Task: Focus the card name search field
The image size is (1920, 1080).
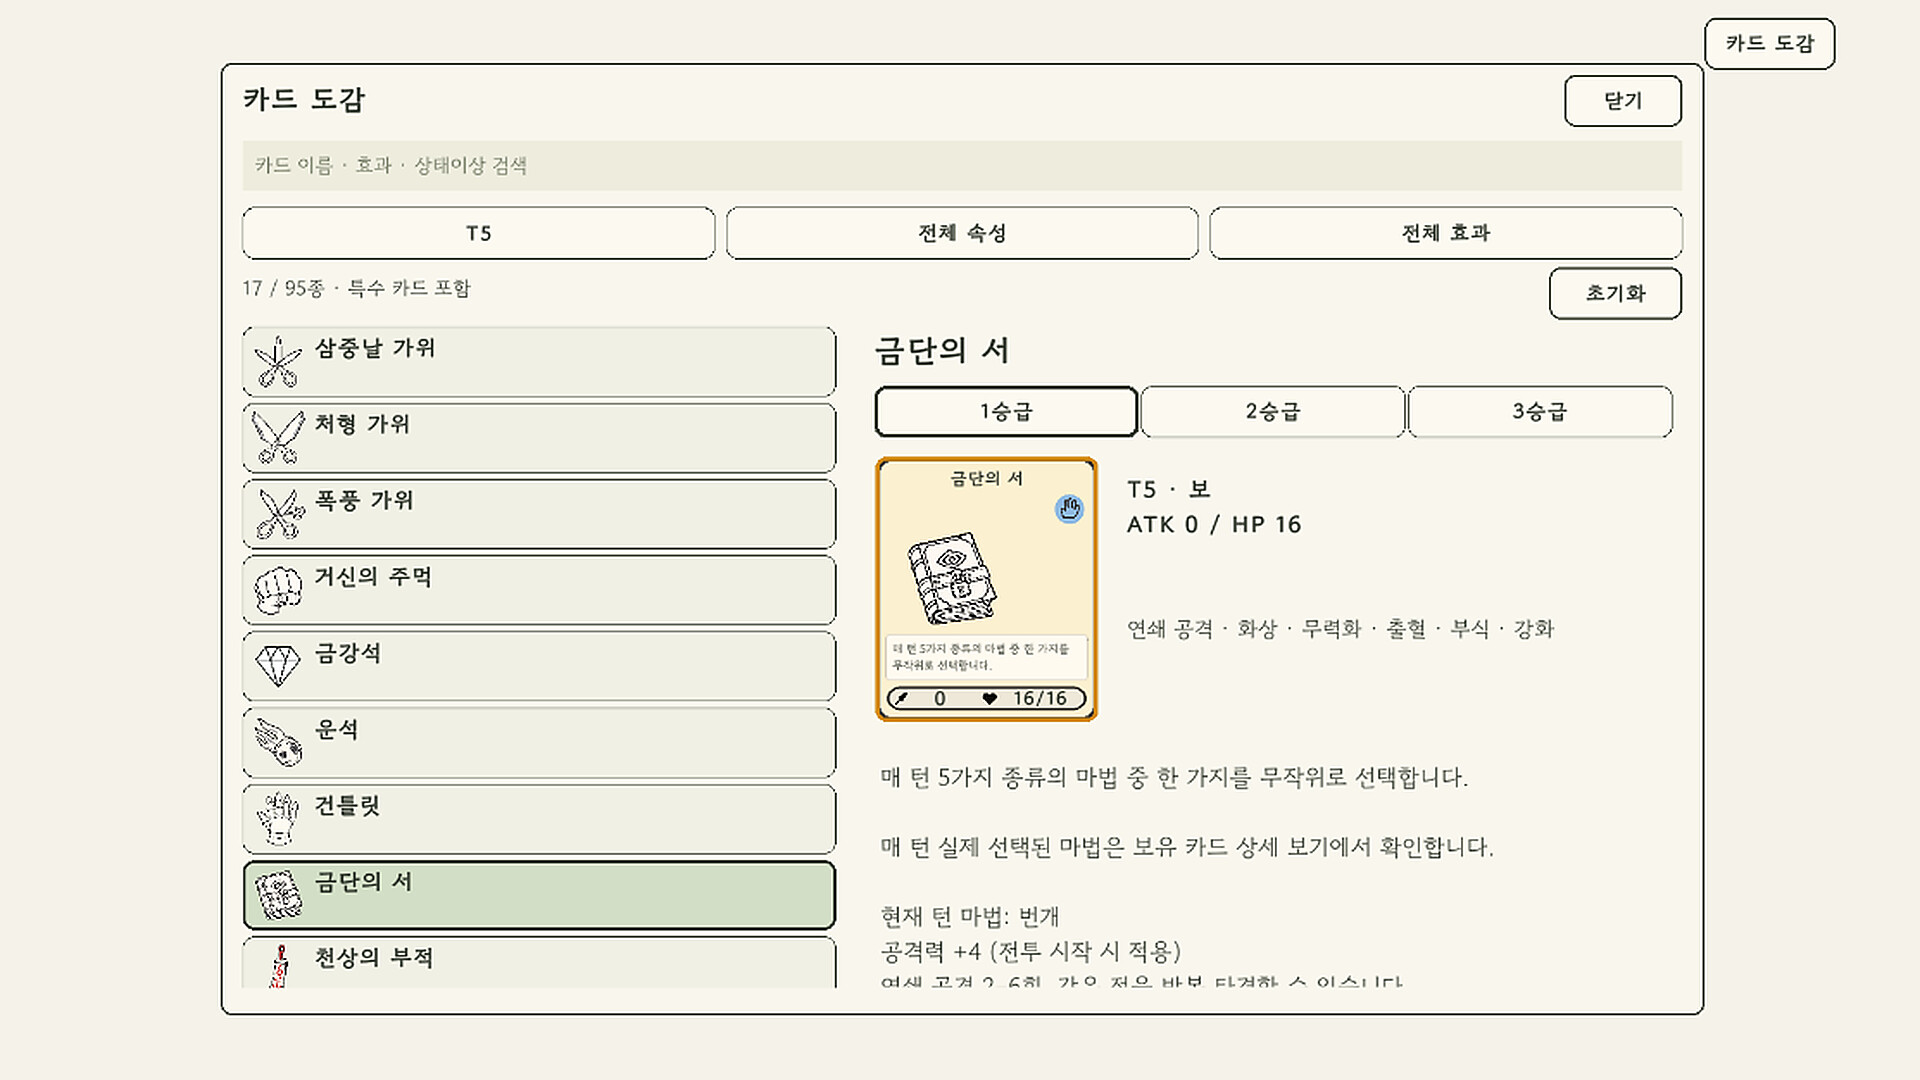Action: point(962,166)
